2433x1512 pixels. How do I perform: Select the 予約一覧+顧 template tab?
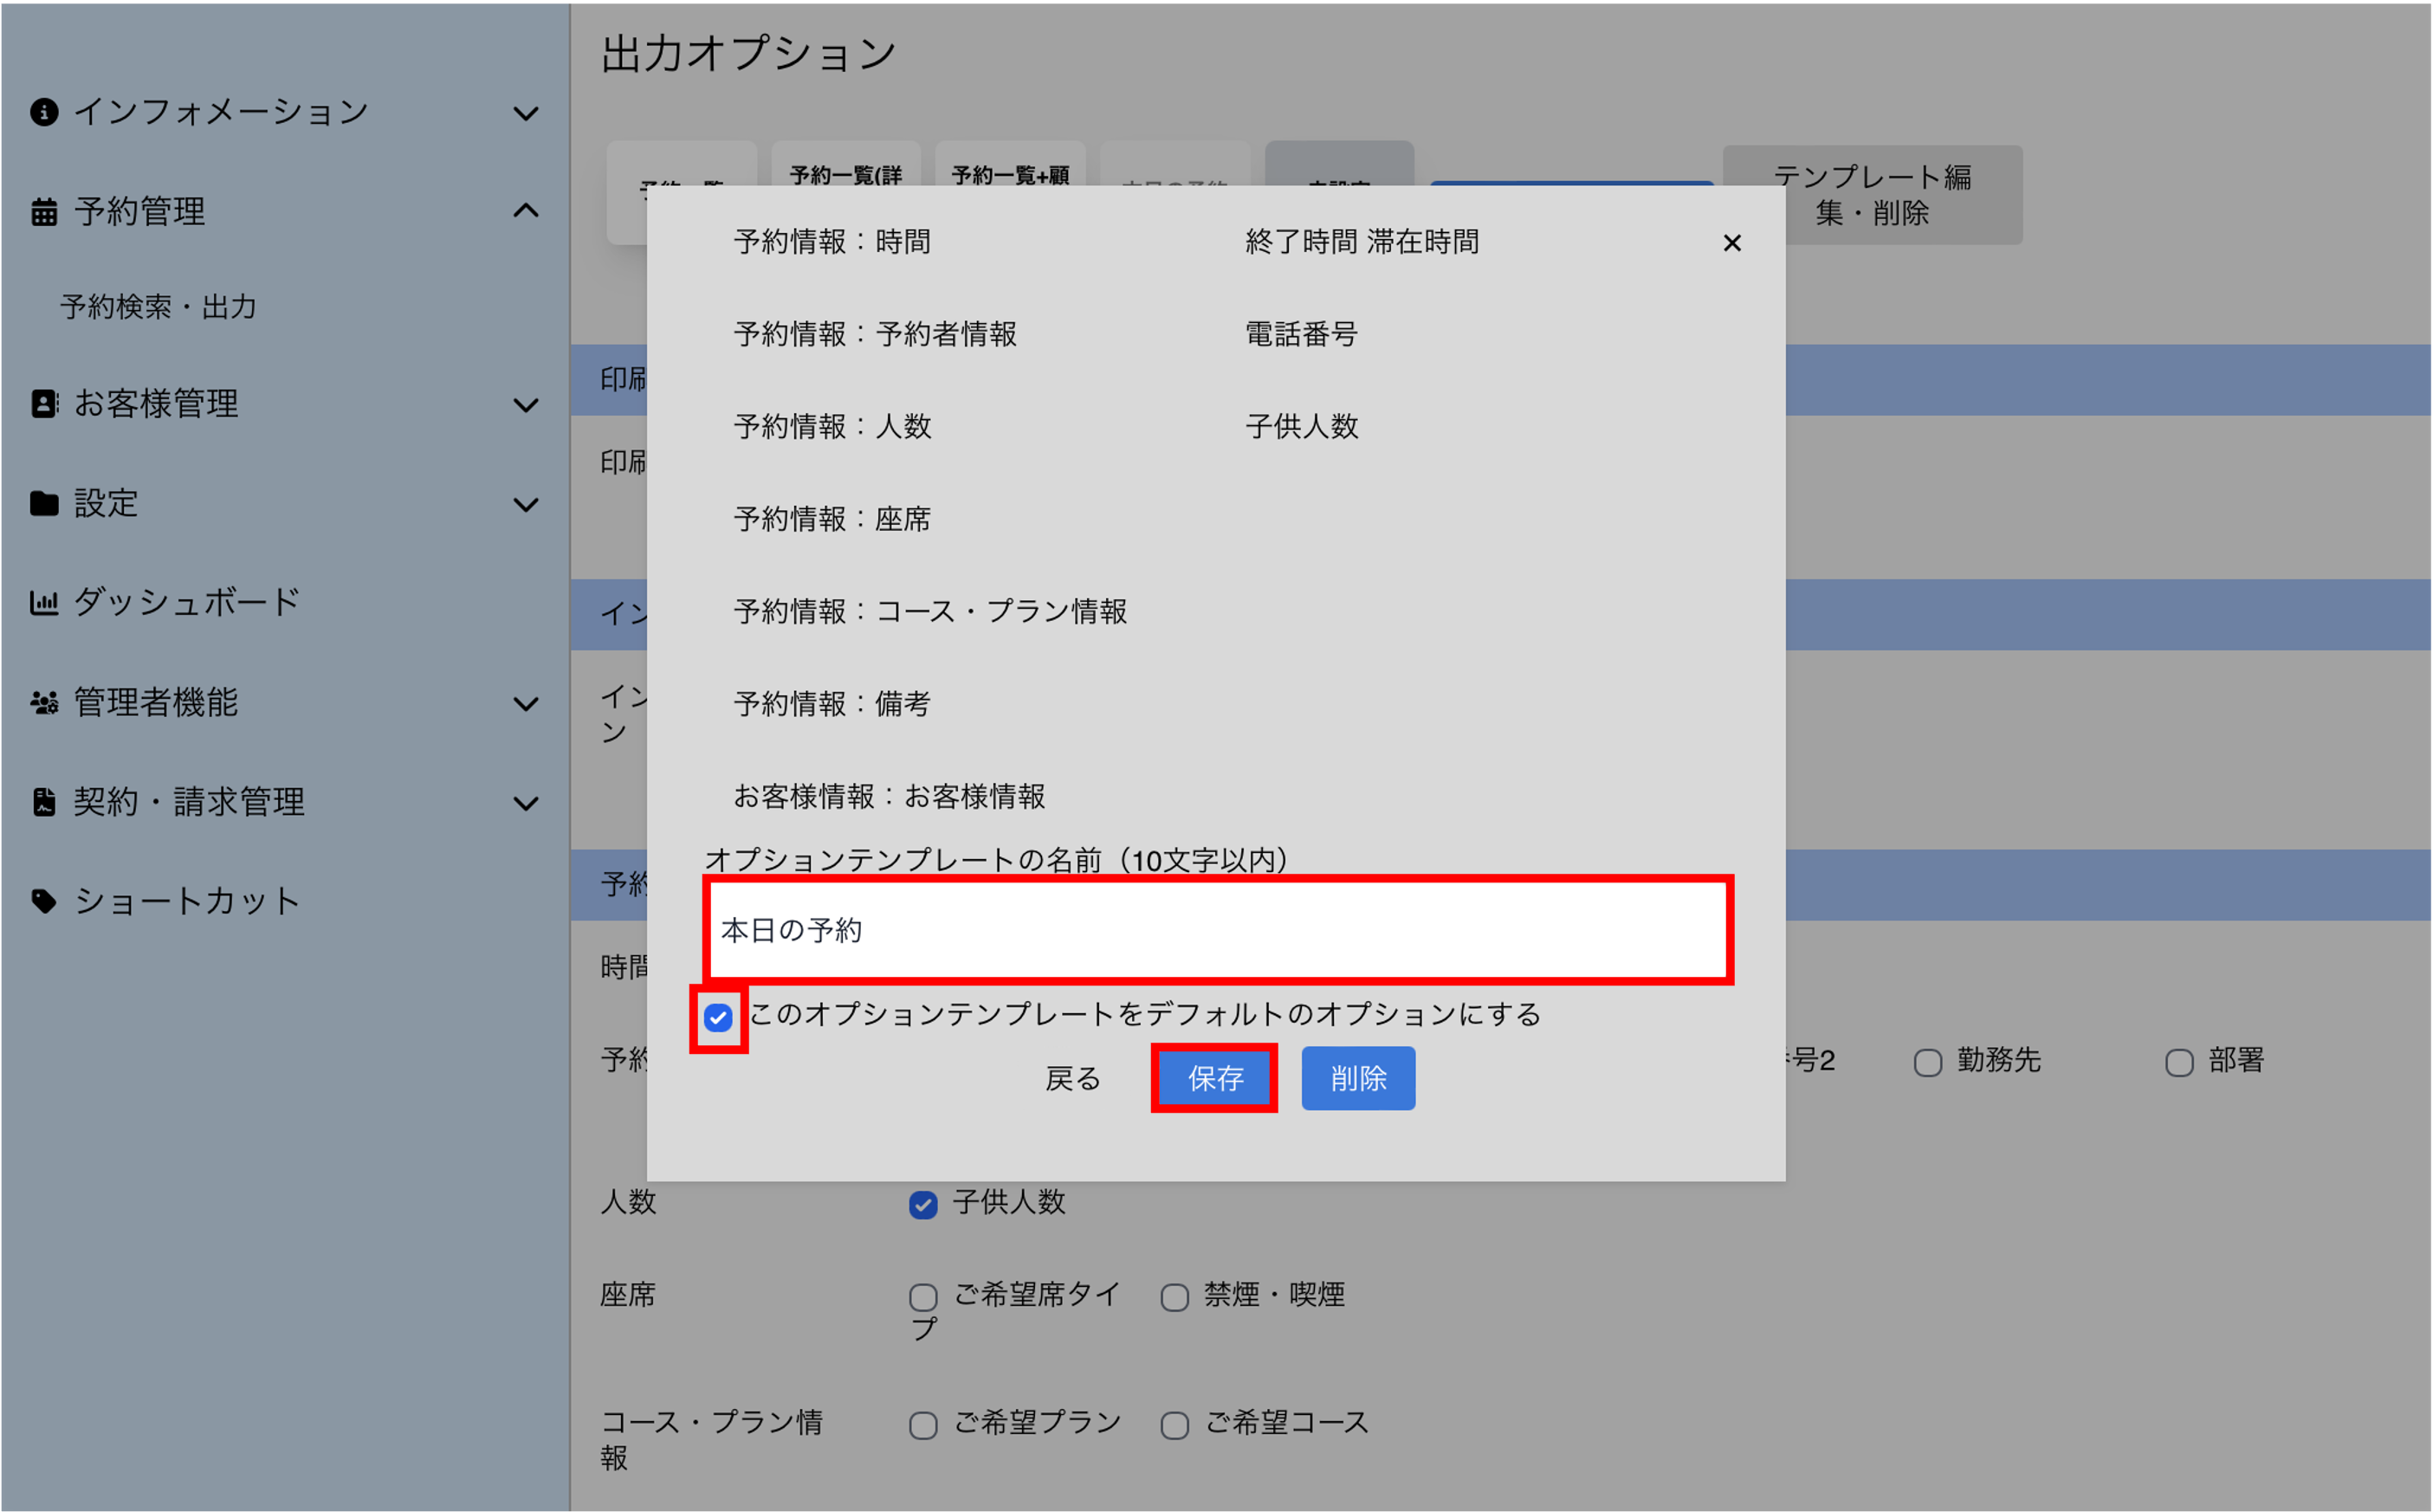tap(1010, 165)
